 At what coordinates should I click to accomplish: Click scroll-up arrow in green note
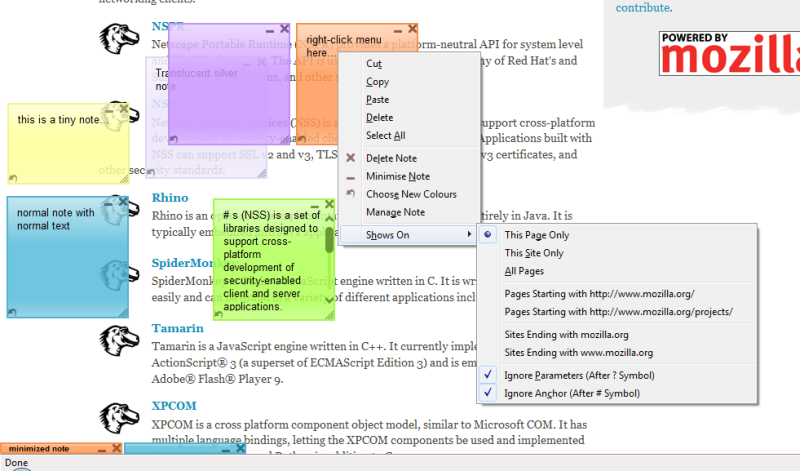point(330,219)
